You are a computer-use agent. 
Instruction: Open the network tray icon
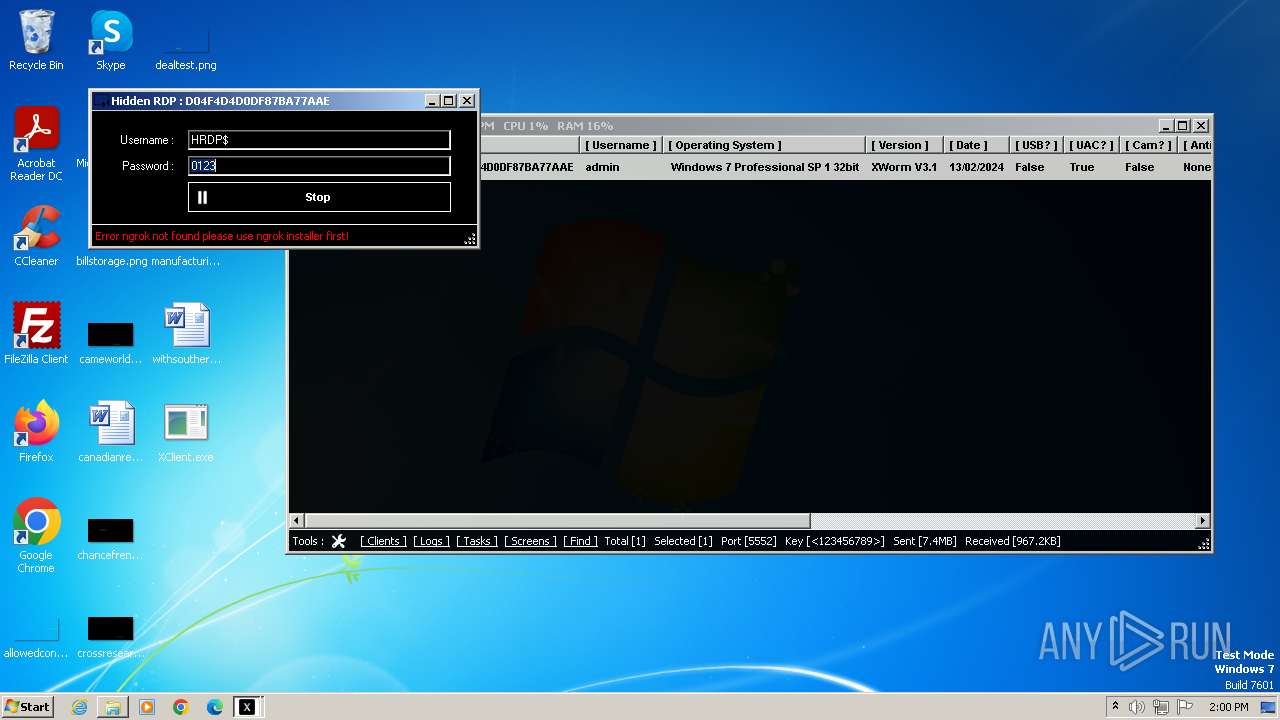(x=1161, y=707)
